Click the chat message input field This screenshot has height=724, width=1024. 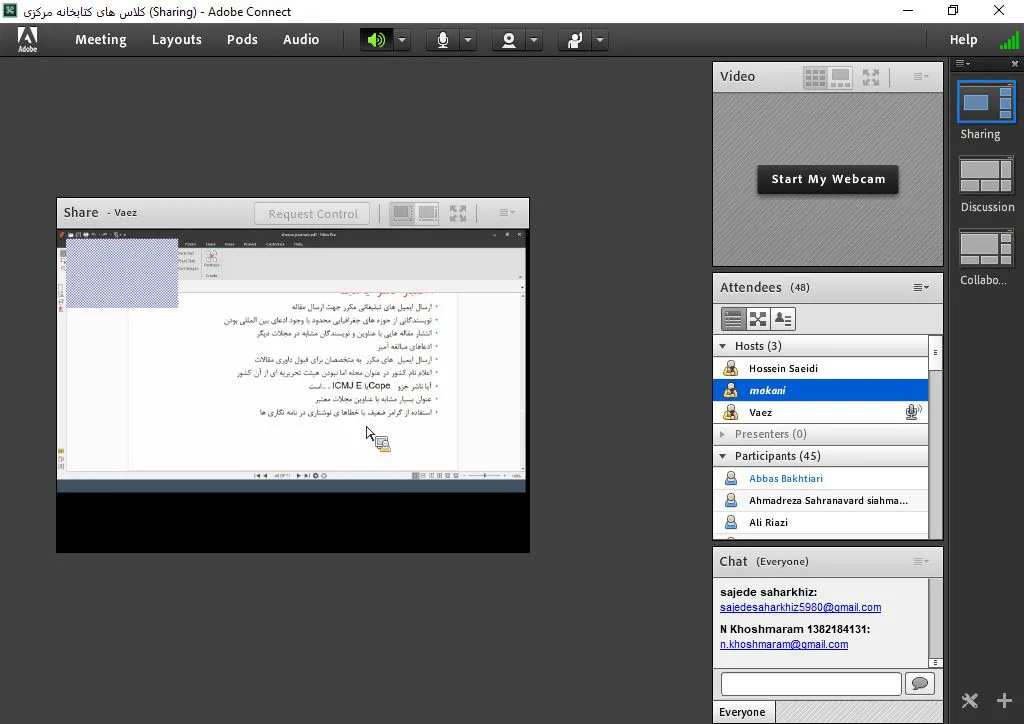811,684
